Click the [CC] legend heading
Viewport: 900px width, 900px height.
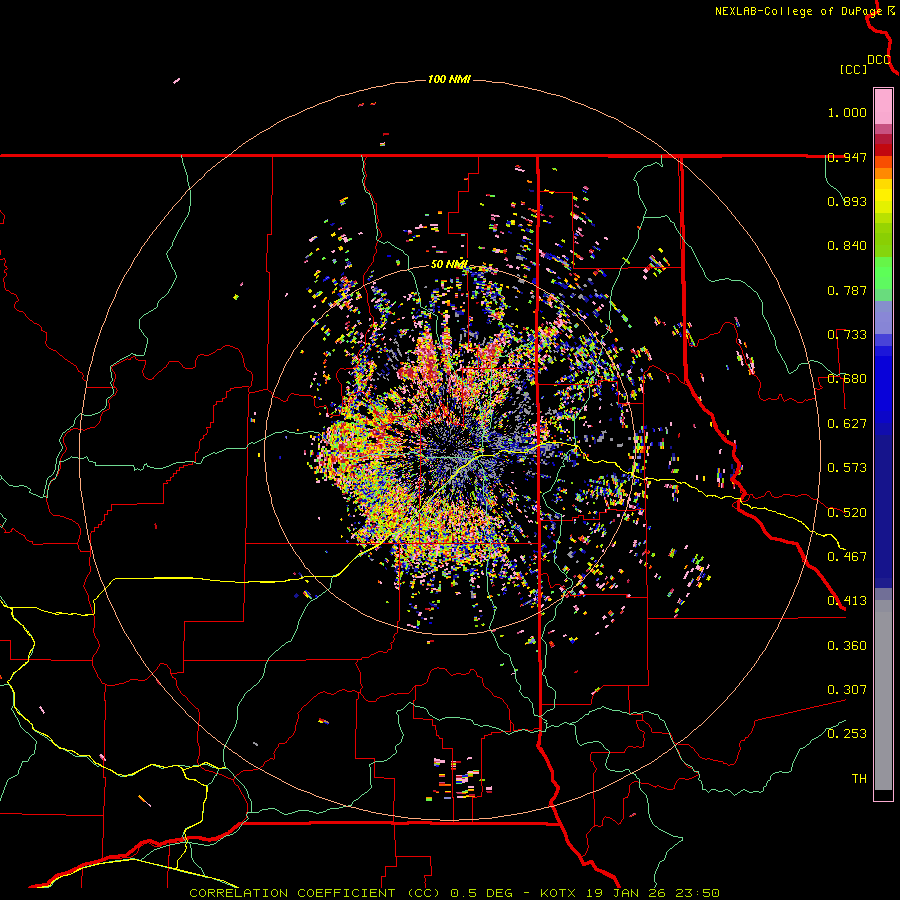click(853, 69)
